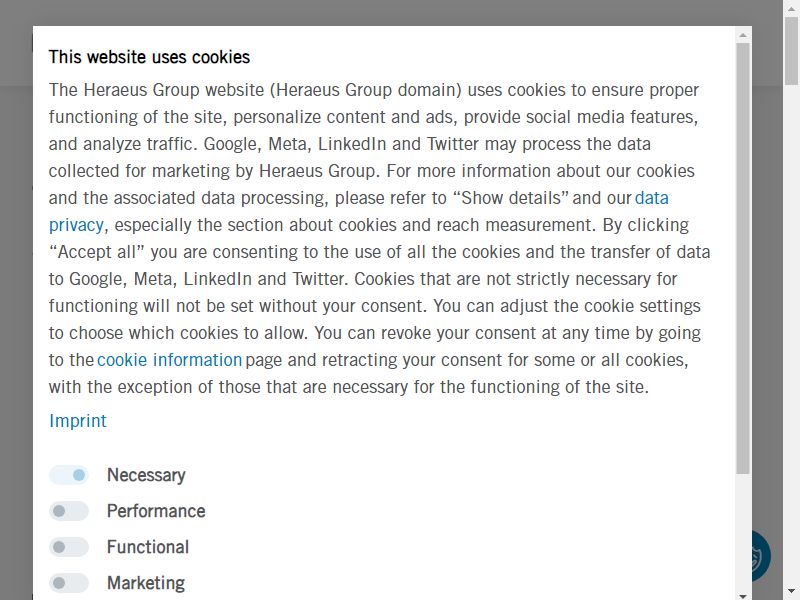Click the Marketing label text
The width and height of the screenshot is (800, 600).
tap(146, 583)
